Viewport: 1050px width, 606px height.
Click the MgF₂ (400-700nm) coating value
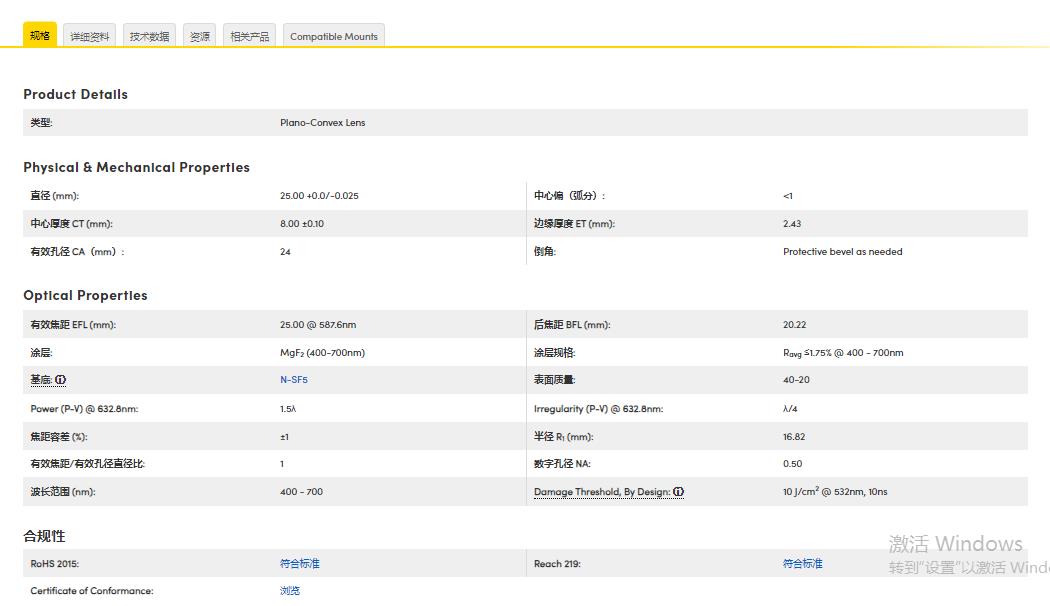(x=322, y=353)
